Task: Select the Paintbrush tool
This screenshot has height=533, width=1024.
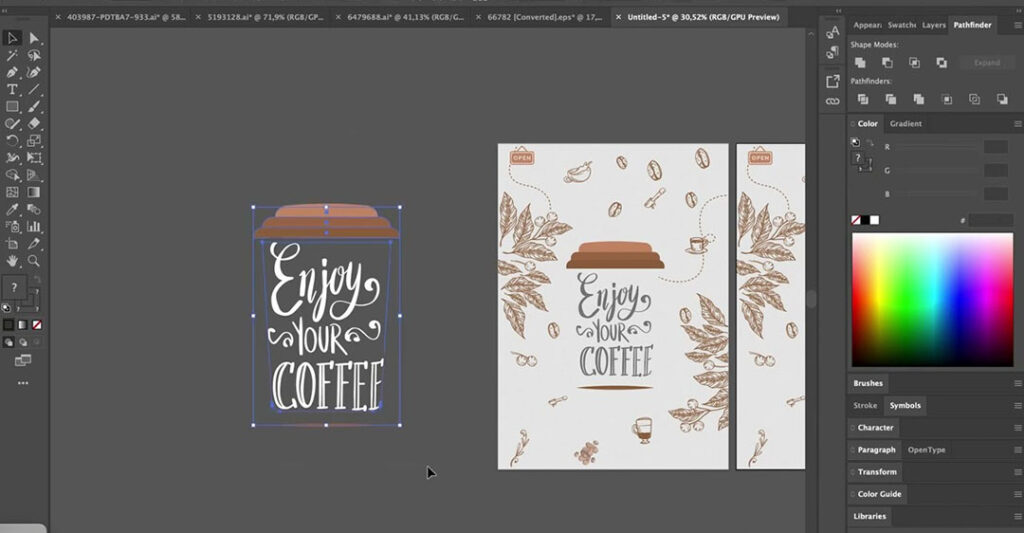Action: 34,106
